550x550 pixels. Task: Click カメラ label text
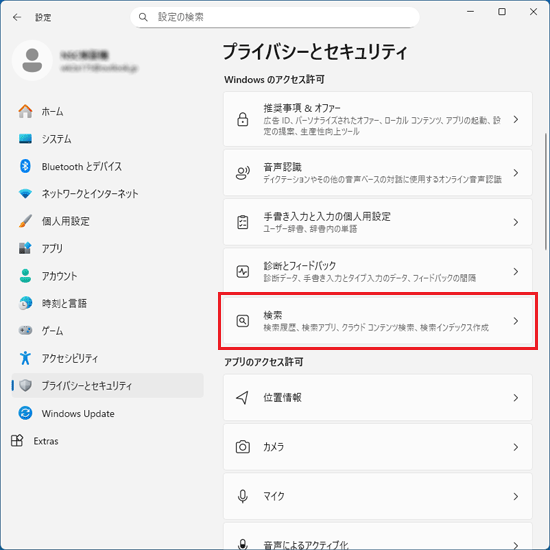coord(274,447)
